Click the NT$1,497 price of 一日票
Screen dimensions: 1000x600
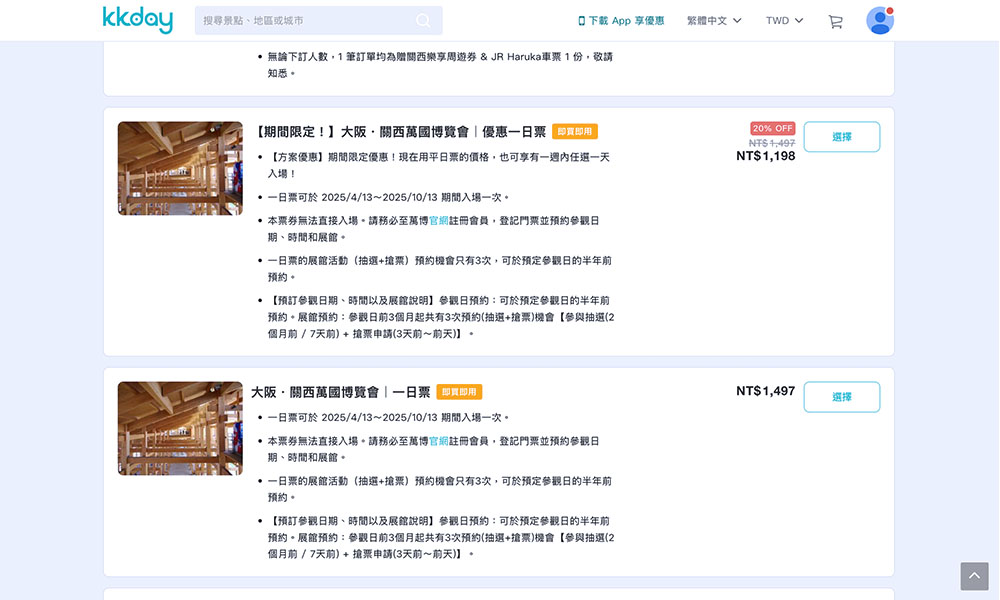(x=765, y=391)
